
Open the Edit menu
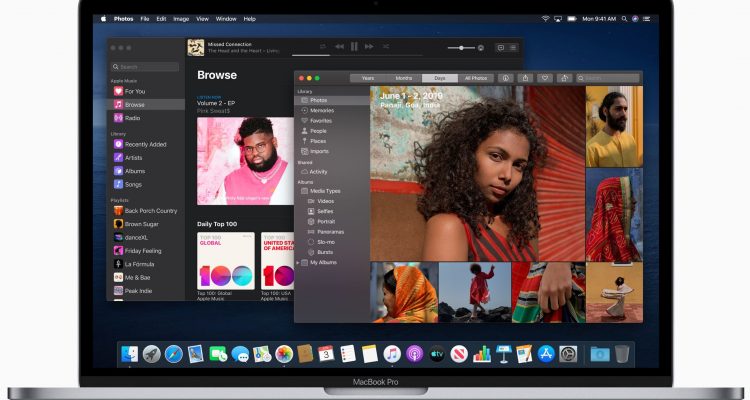click(161, 19)
